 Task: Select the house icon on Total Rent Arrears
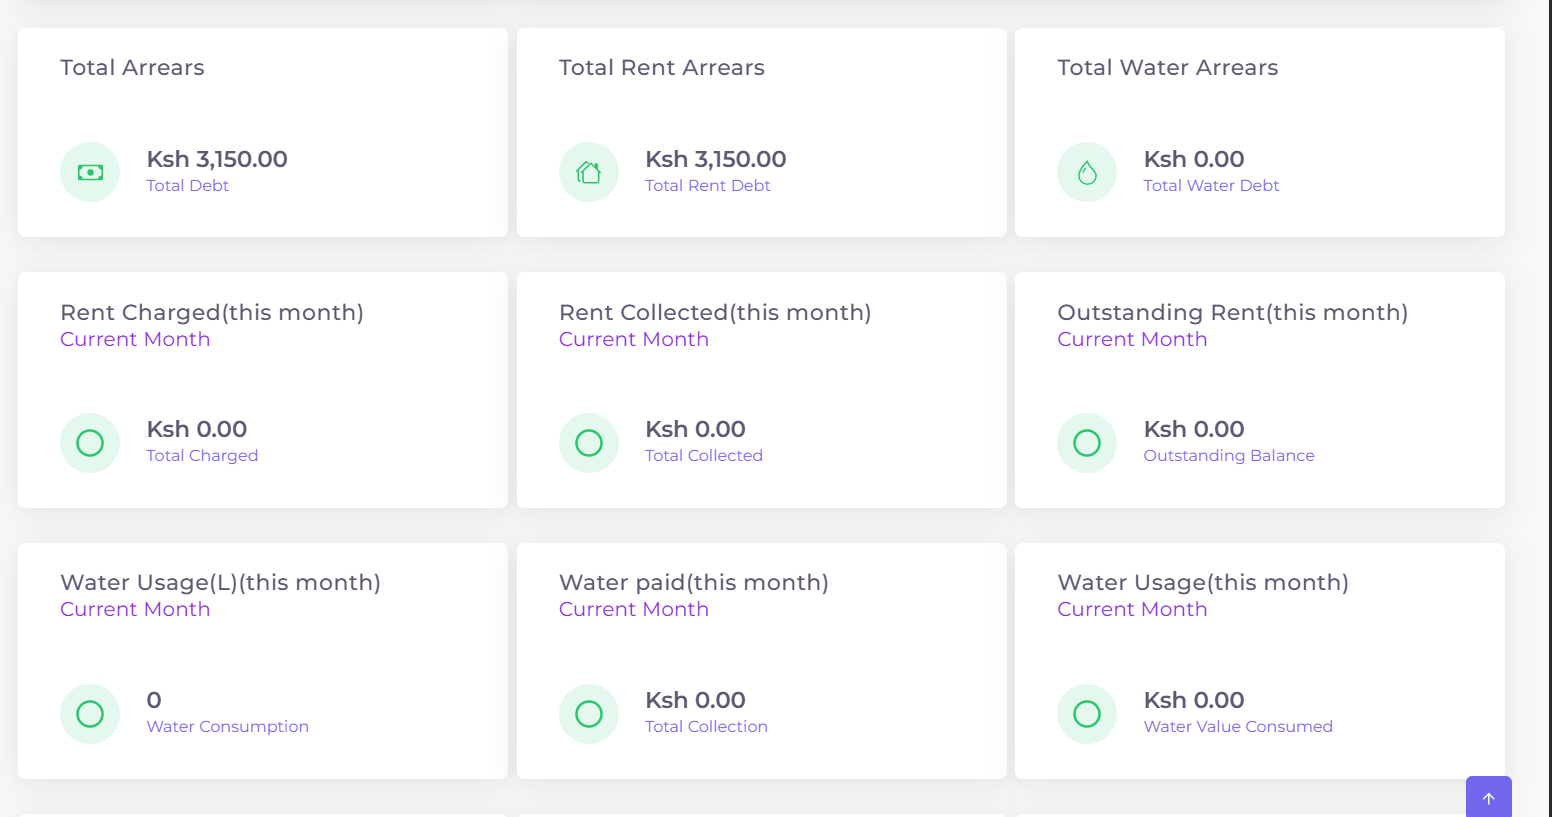pyautogui.click(x=588, y=171)
